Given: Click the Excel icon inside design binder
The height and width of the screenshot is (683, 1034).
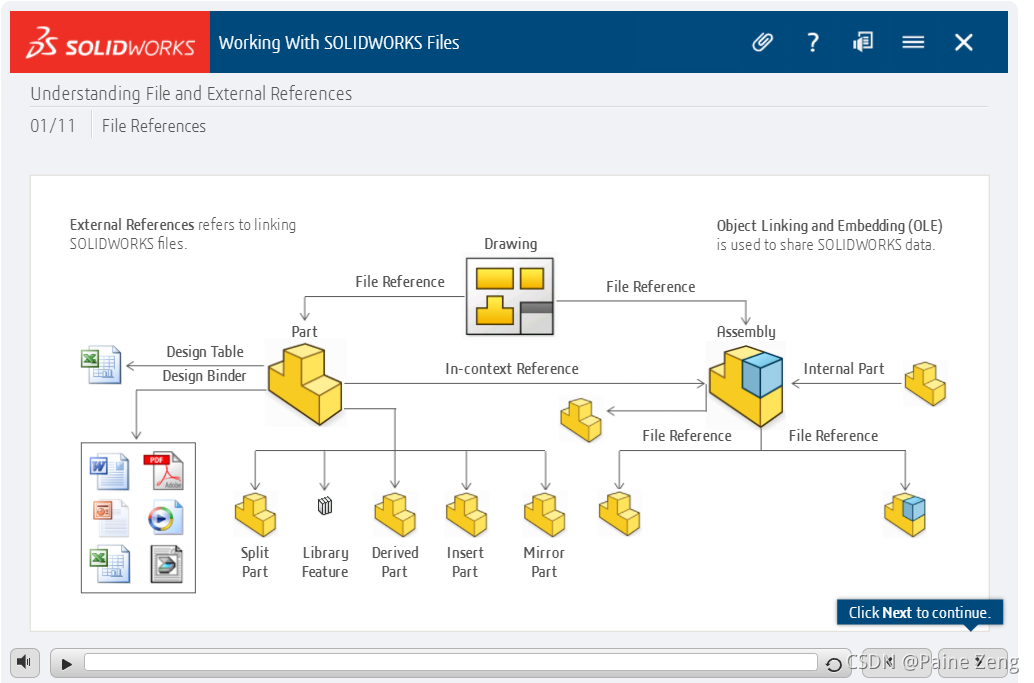Looking at the screenshot, I should [109, 564].
